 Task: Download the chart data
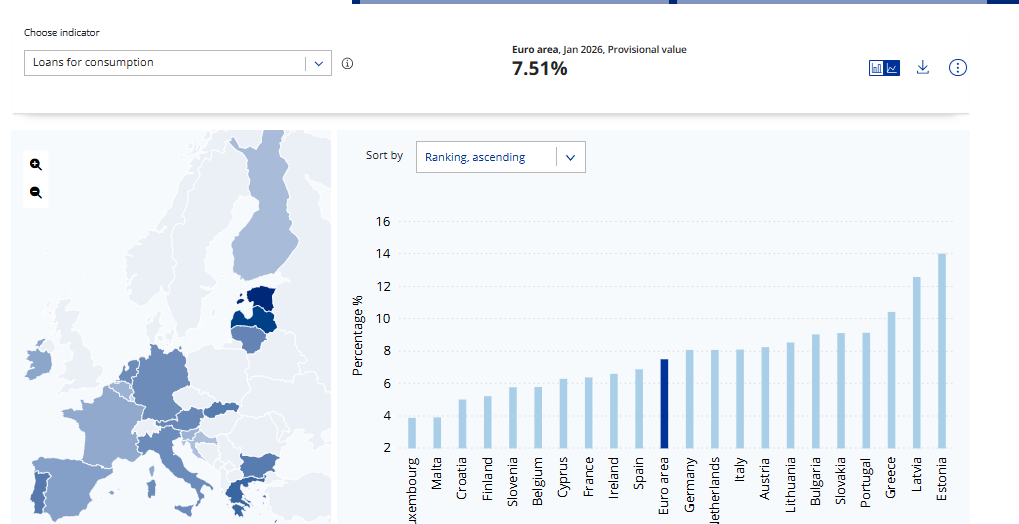pyautogui.click(x=923, y=68)
